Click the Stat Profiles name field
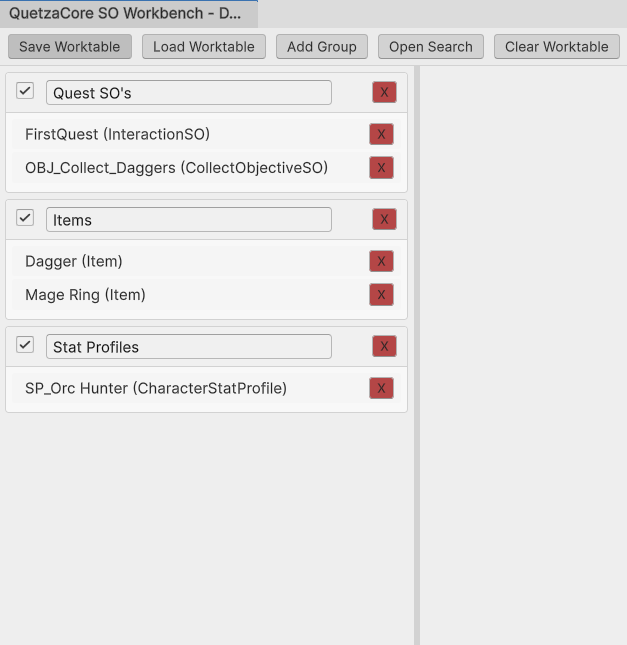The width and height of the screenshot is (627, 645). tap(188, 347)
